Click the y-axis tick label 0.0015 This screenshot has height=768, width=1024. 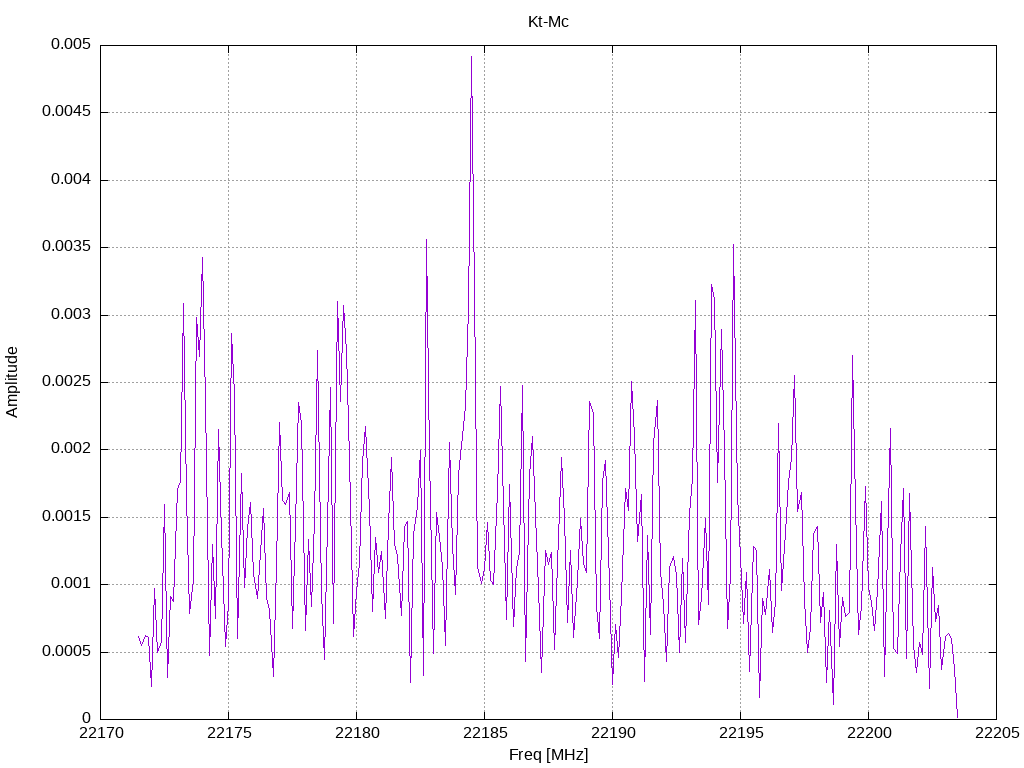pyautogui.click(x=66, y=517)
